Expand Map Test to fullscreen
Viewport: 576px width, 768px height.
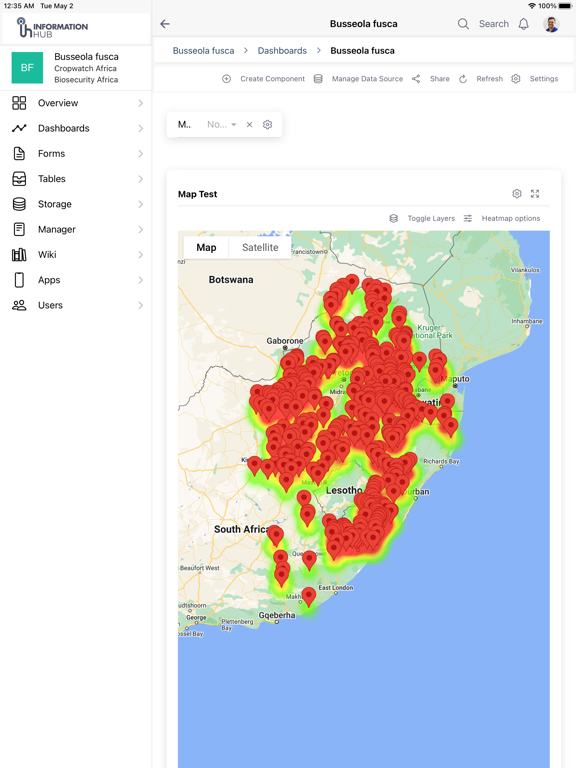click(535, 193)
